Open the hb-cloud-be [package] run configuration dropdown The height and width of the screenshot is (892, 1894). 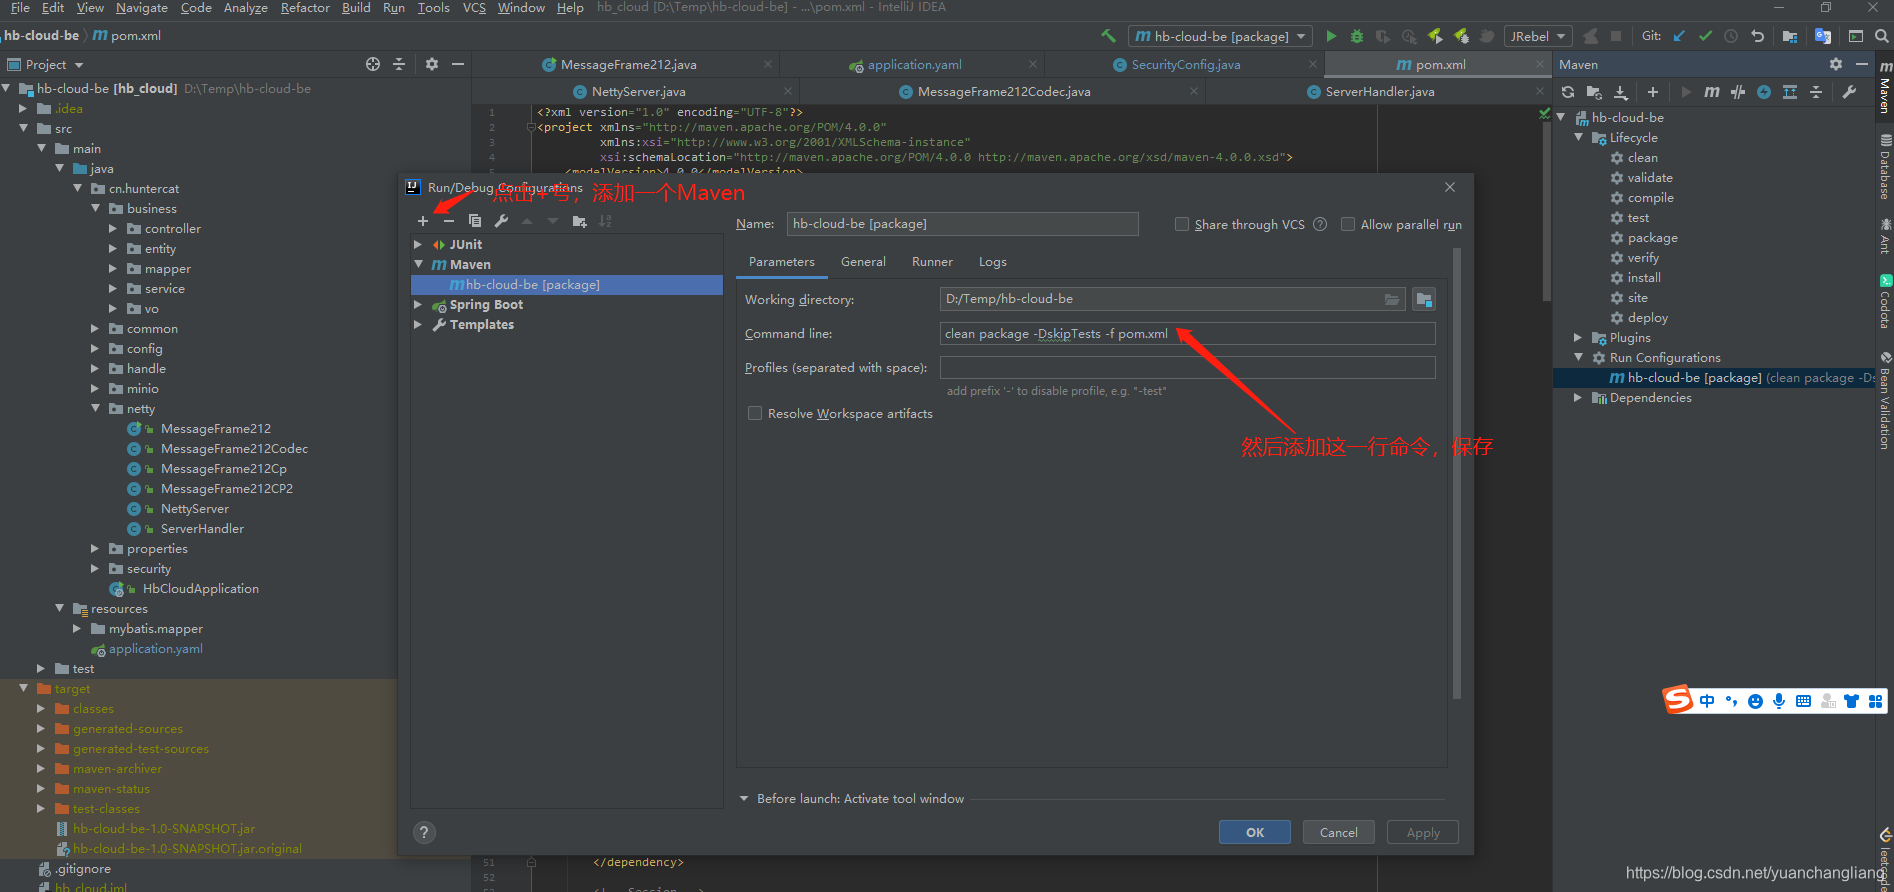(x=1220, y=36)
